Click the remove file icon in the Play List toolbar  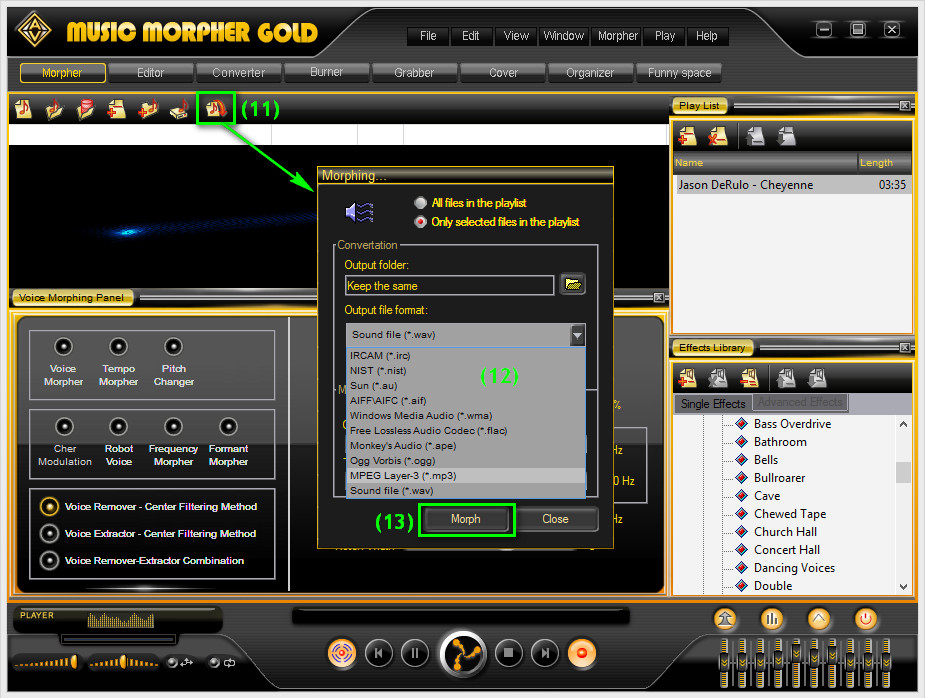point(717,137)
